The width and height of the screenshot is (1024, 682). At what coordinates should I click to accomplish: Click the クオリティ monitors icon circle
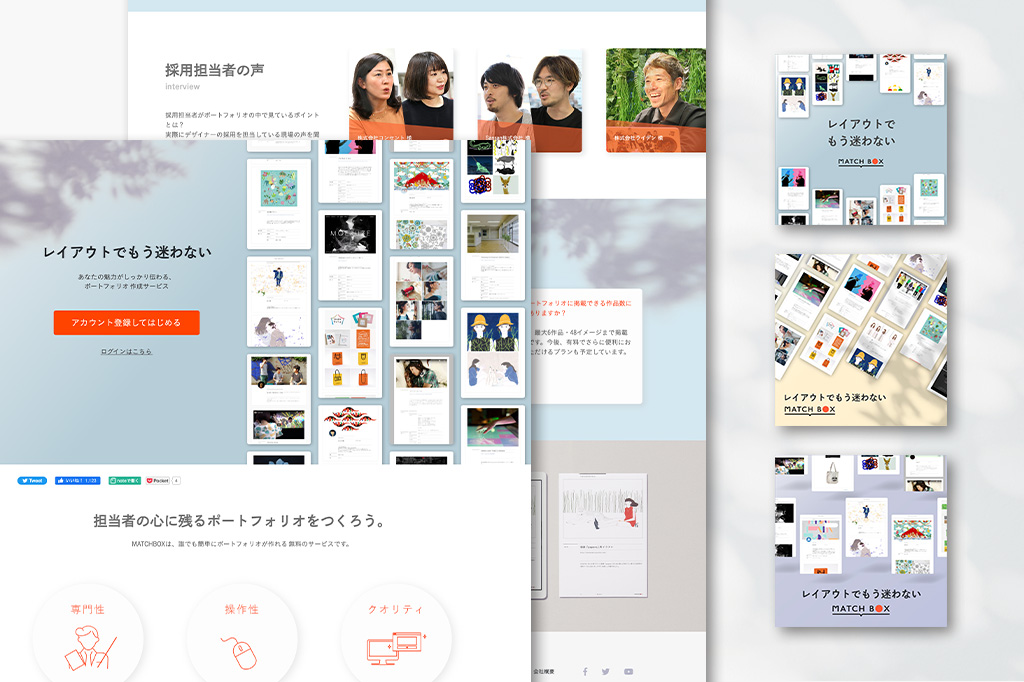pos(396,636)
